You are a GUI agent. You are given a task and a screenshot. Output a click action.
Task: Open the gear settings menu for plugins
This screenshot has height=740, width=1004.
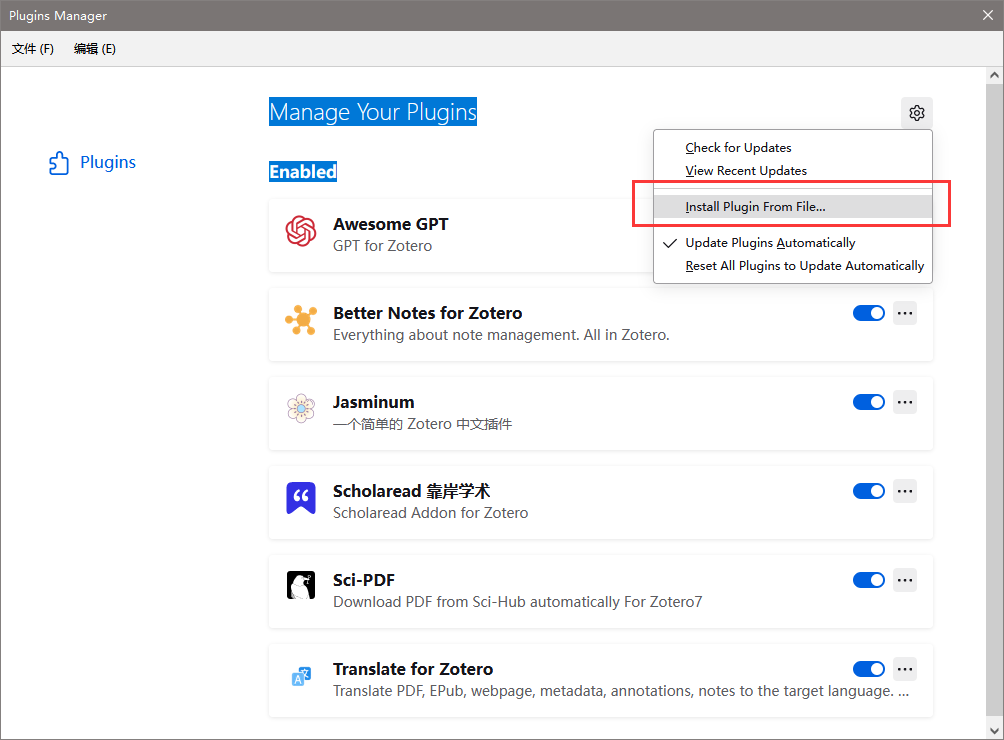pyautogui.click(x=916, y=113)
